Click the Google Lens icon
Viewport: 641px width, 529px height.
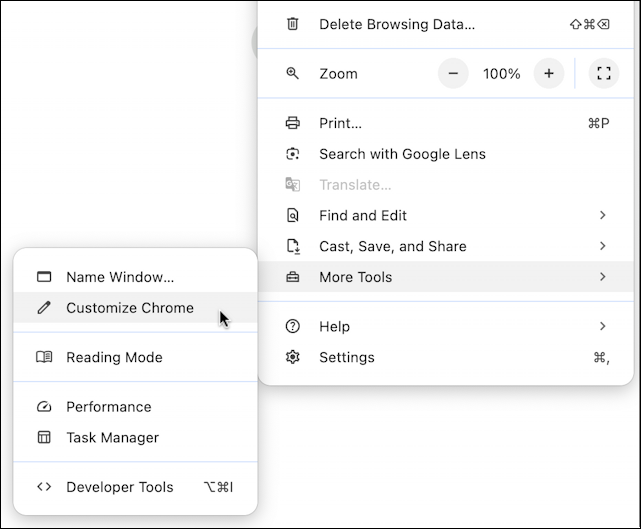click(x=292, y=154)
